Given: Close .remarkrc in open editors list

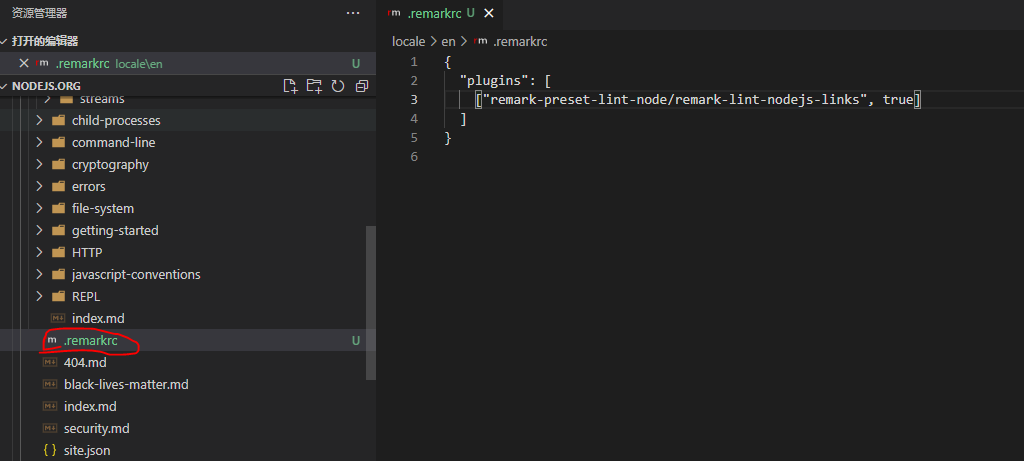Looking at the screenshot, I should (24, 63).
